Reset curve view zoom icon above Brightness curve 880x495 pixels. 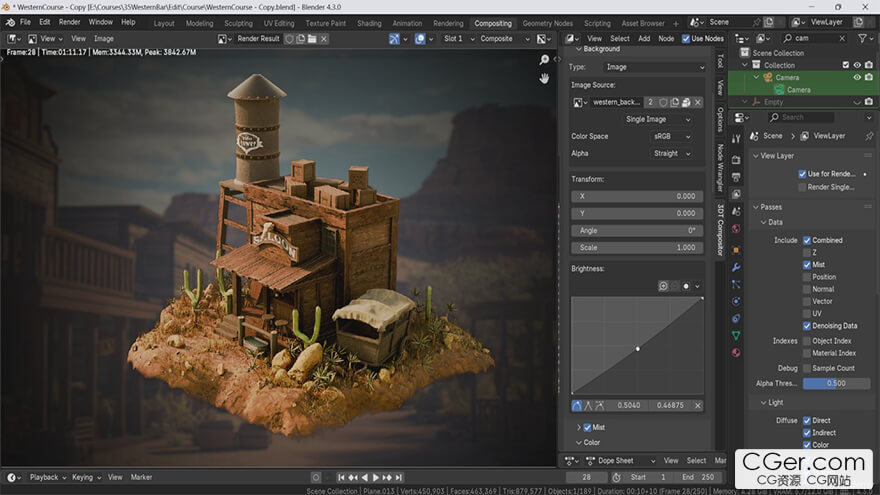pyautogui.click(x=663, y=286)
